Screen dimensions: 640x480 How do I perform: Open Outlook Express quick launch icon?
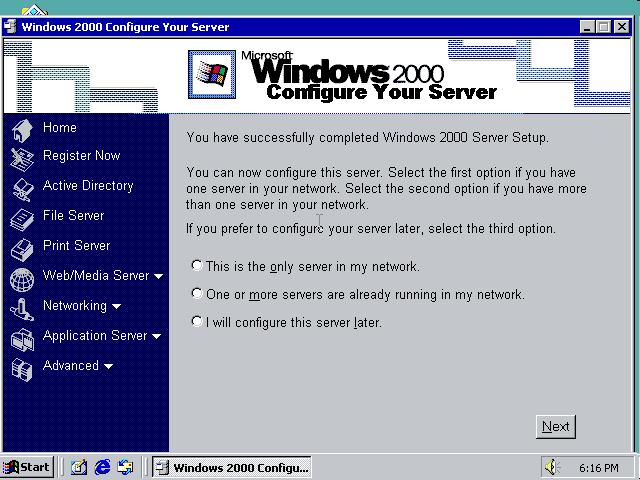125,467
